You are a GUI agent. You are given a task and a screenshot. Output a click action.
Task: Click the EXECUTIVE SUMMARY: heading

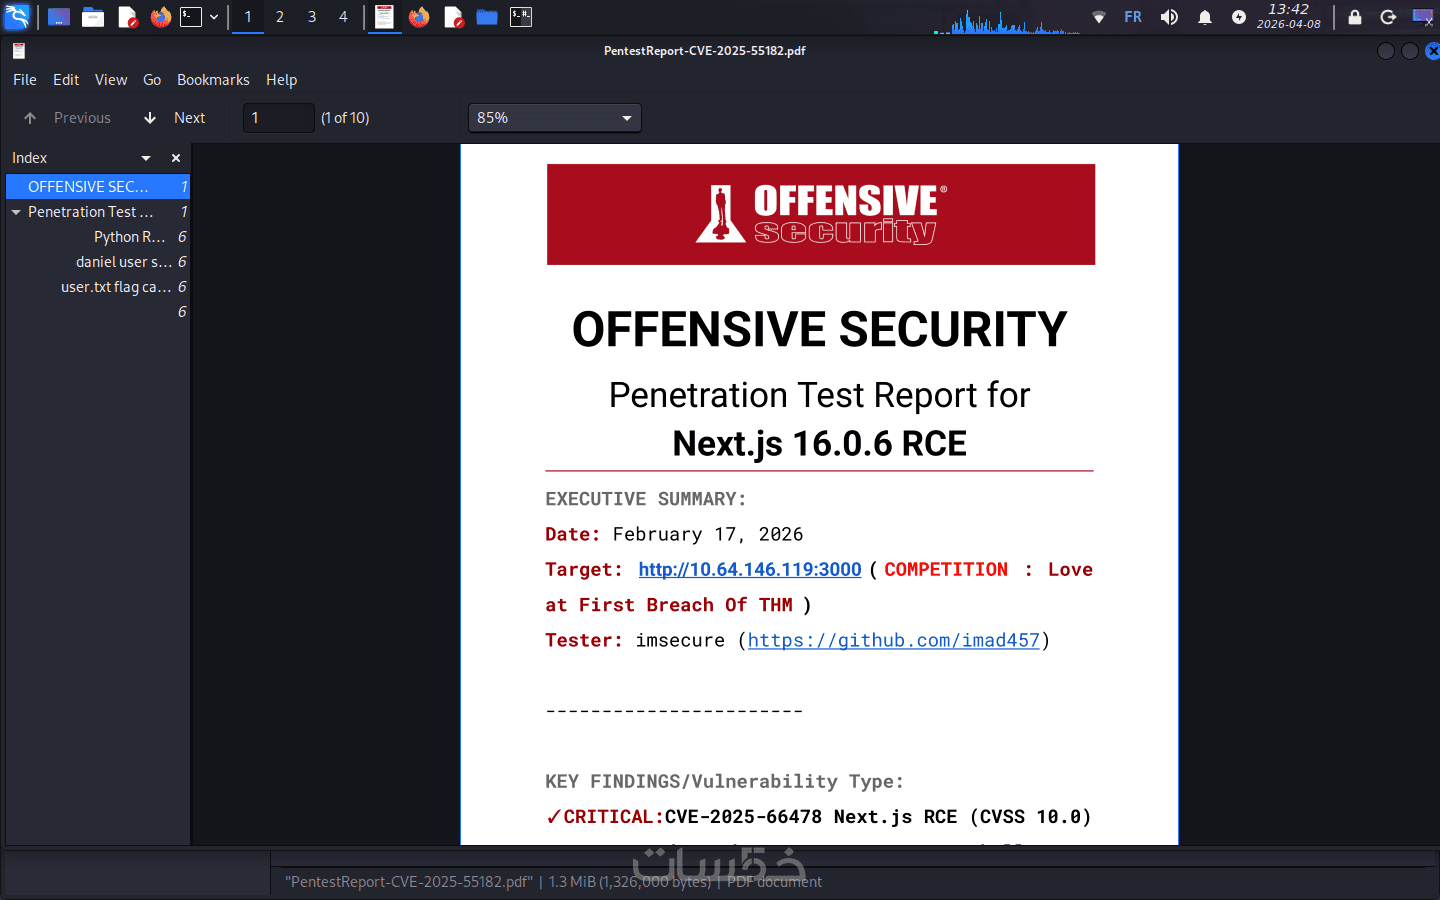pyautogui.click(x=645, y=499)
